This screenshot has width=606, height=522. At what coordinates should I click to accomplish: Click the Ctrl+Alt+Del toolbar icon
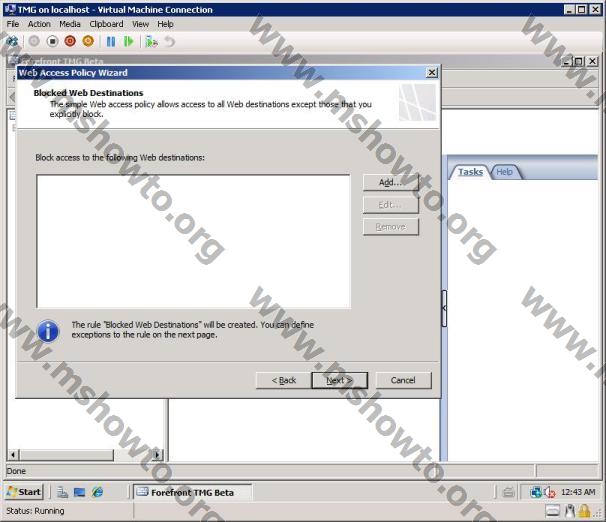(12, 41)
